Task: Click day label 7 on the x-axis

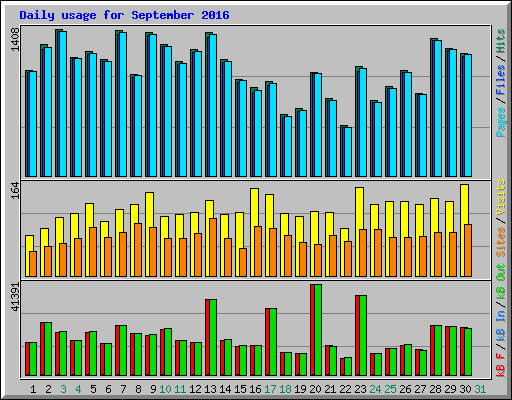Action: [x=123, y=389]
